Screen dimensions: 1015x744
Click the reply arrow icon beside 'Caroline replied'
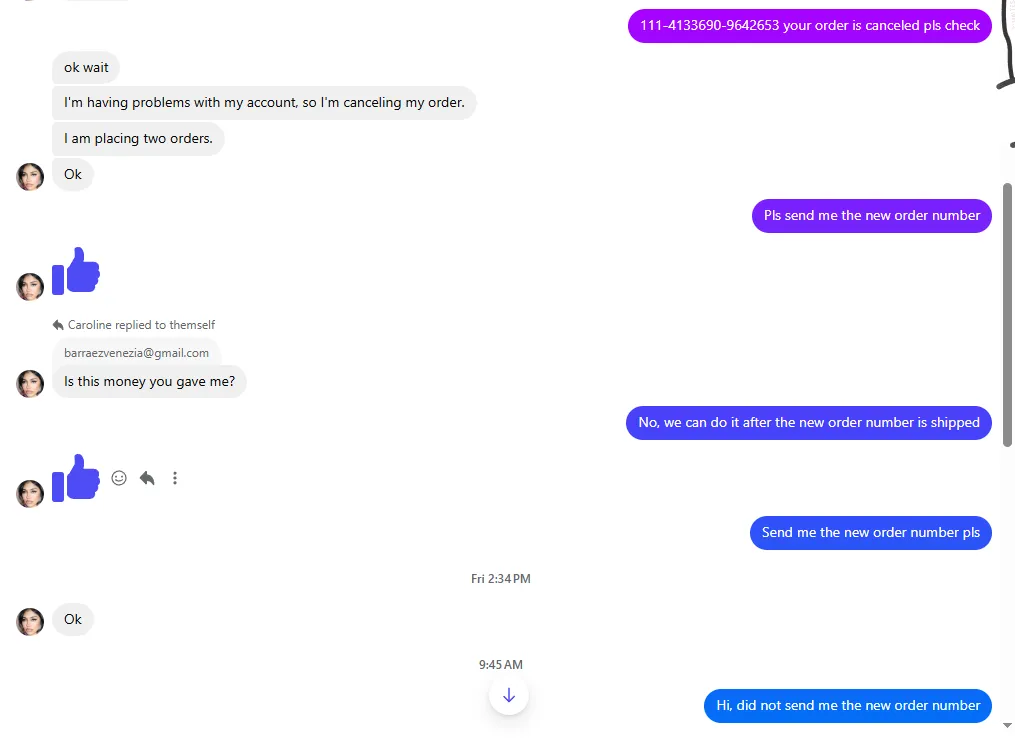pos(58,325)
